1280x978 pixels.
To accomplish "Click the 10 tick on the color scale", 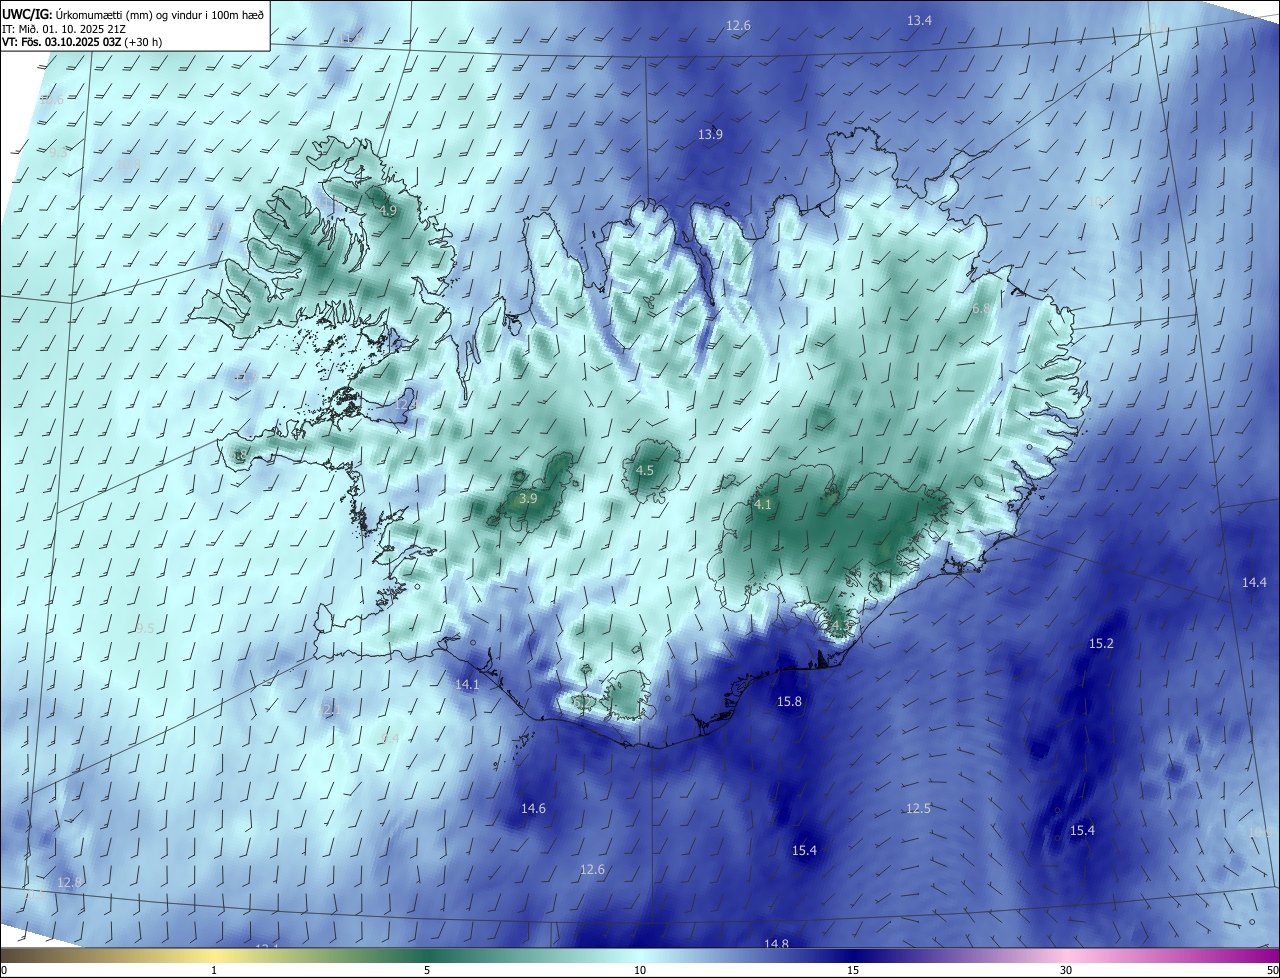I will tap(640, 970).
